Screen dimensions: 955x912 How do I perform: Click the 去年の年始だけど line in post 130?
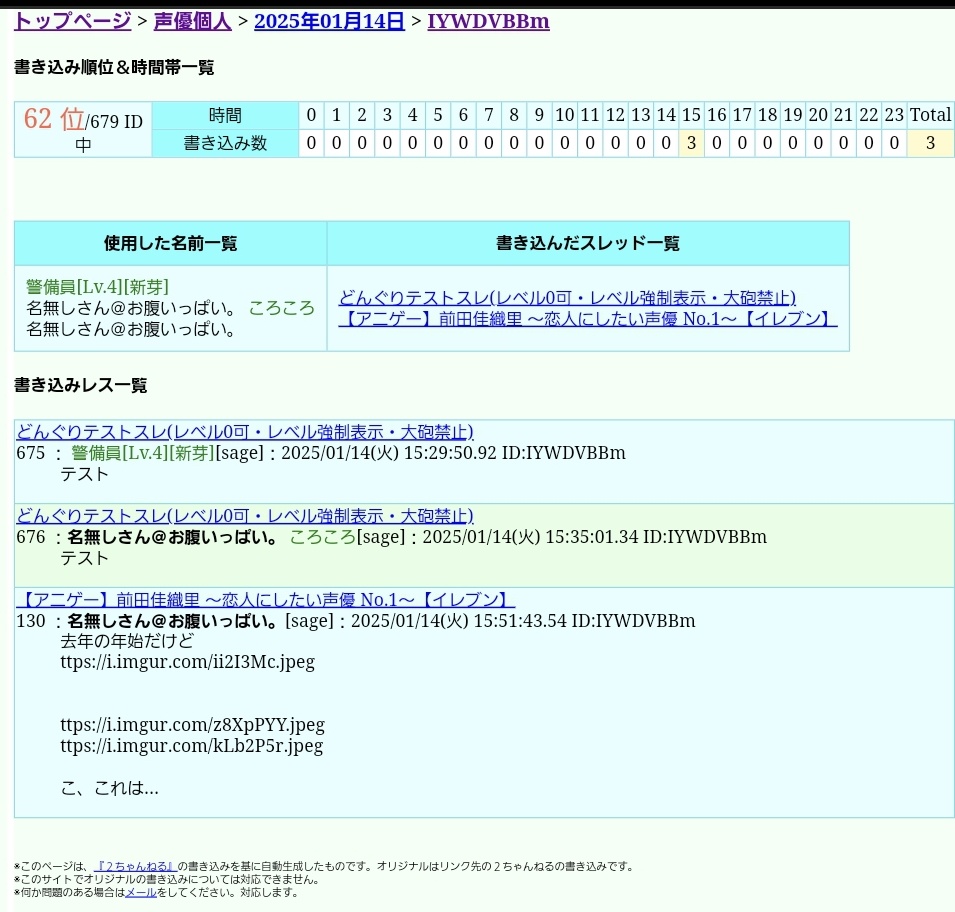point(127,641)
